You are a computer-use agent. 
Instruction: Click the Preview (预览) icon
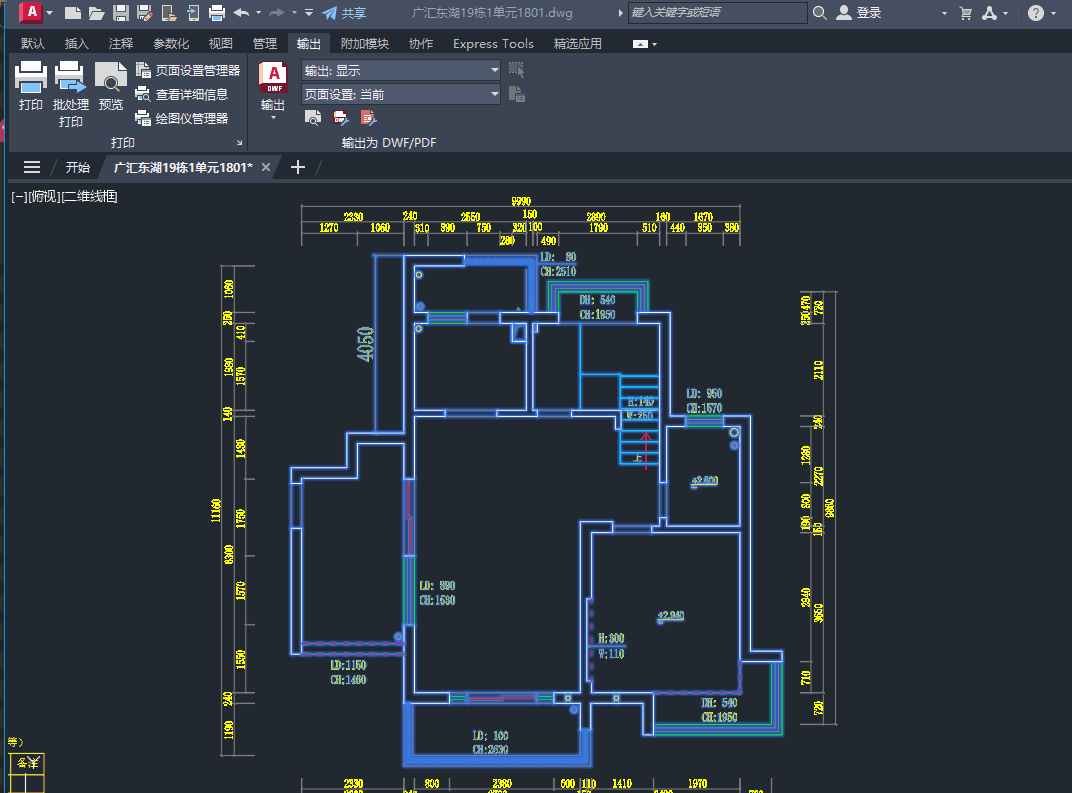(110, 76)
